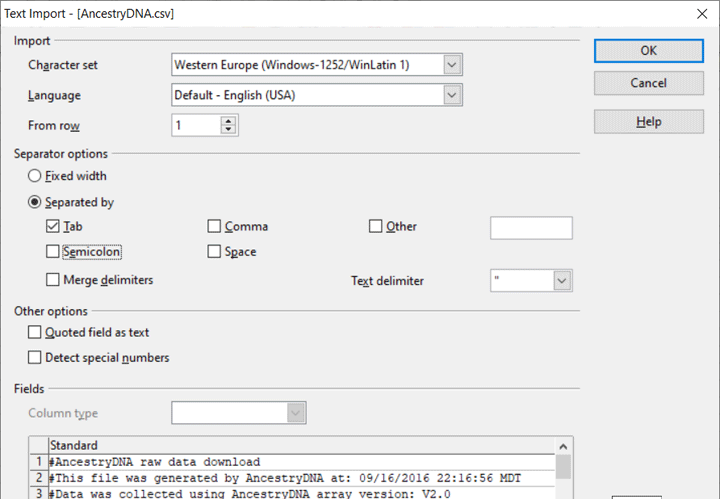Close the Text Import dialog

tap(702, 14)
